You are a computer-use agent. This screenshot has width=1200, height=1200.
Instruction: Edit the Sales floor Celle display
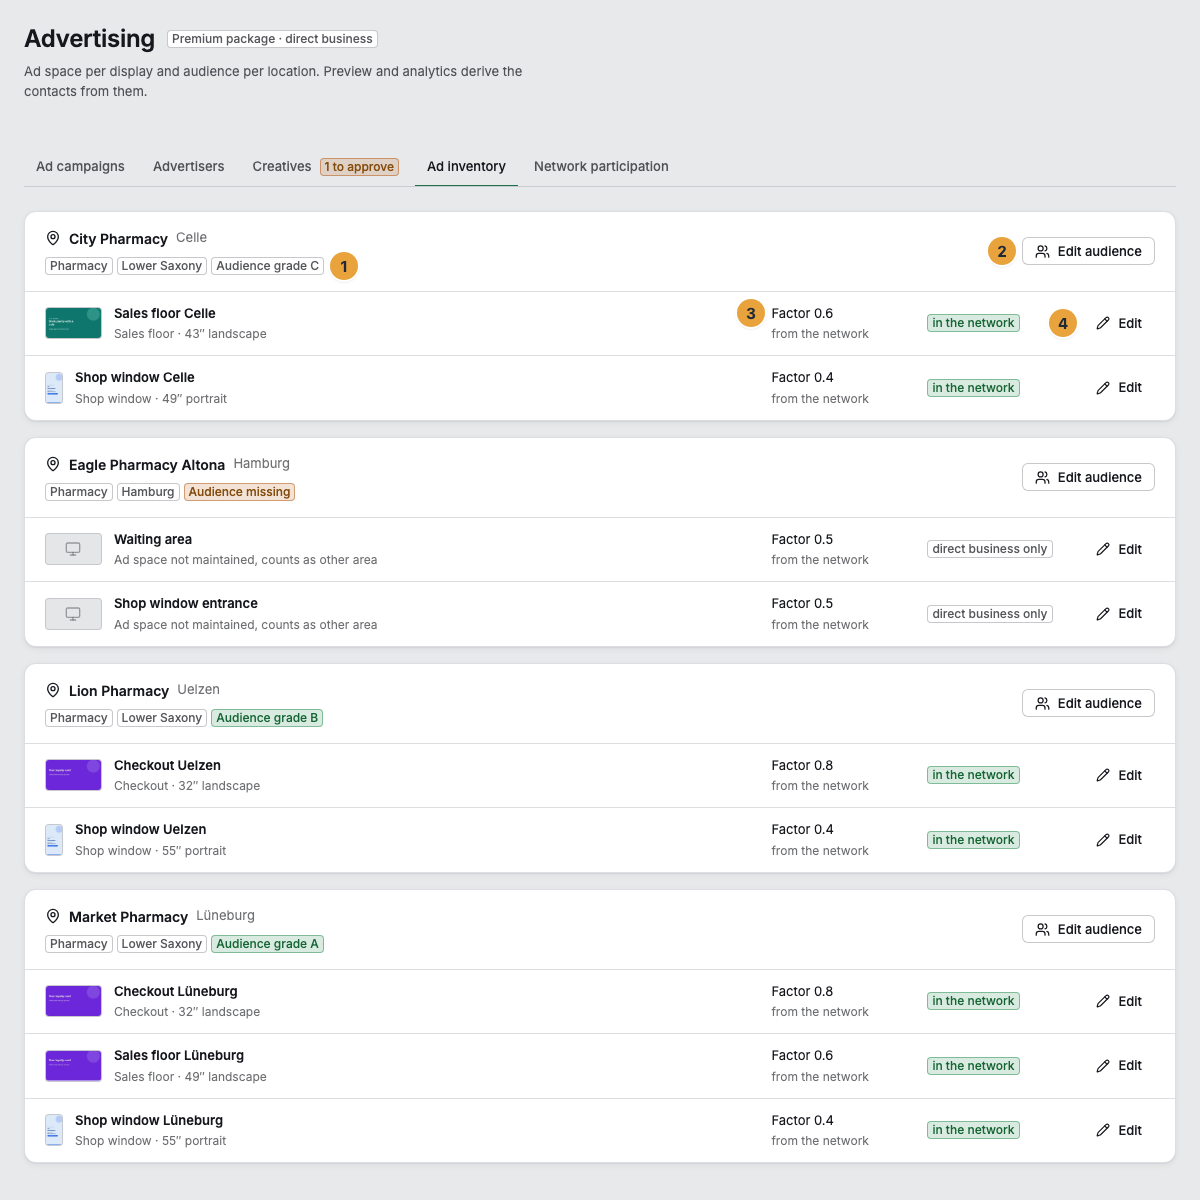coord(1119,323)
